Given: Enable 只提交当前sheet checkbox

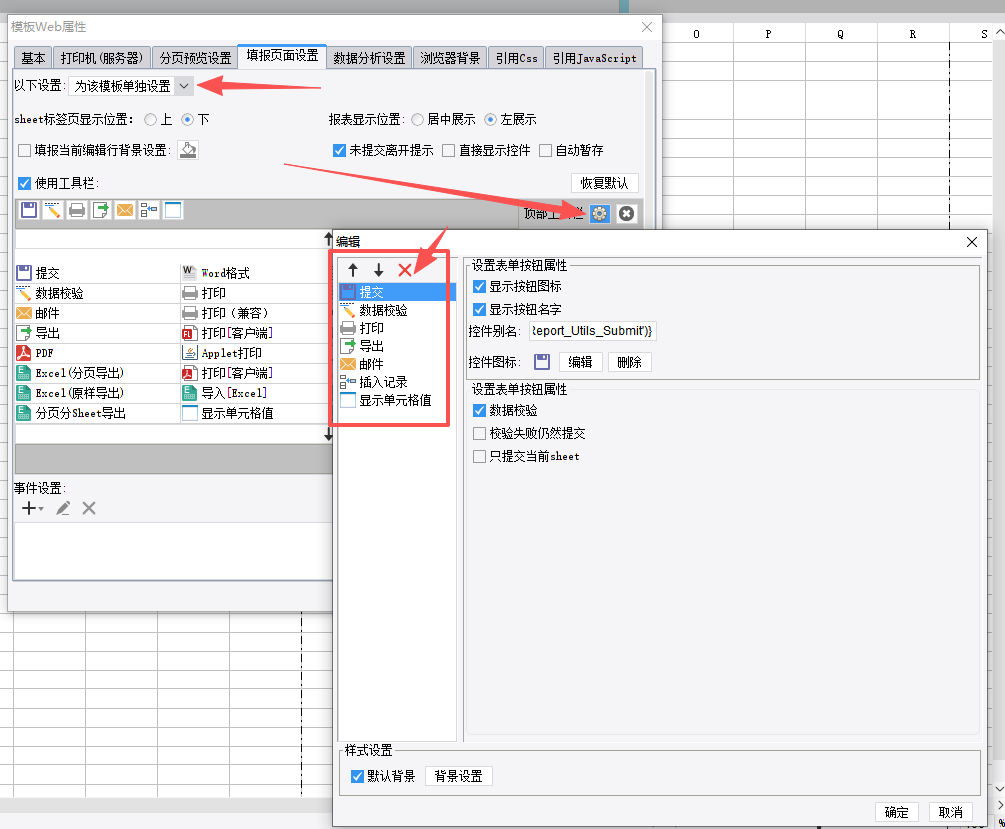Looking at the screenshot, I should pos(479,456).
